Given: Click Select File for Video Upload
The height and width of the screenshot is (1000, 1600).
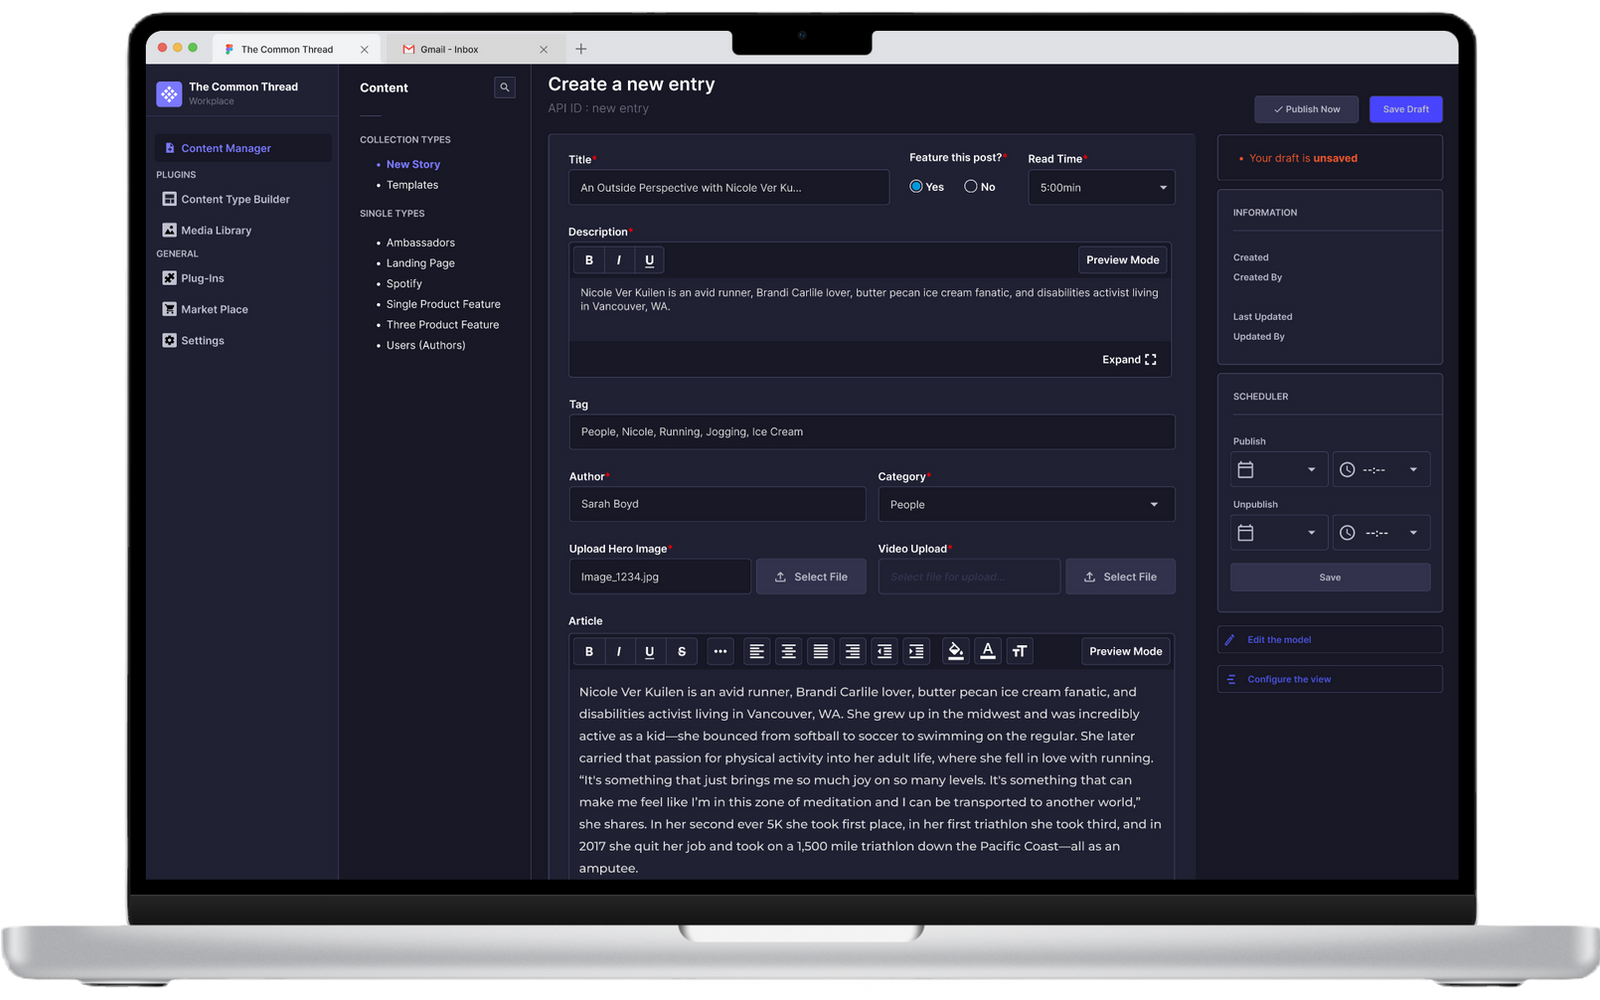Looking at the screenshot, I should [x=1120, y=577].
